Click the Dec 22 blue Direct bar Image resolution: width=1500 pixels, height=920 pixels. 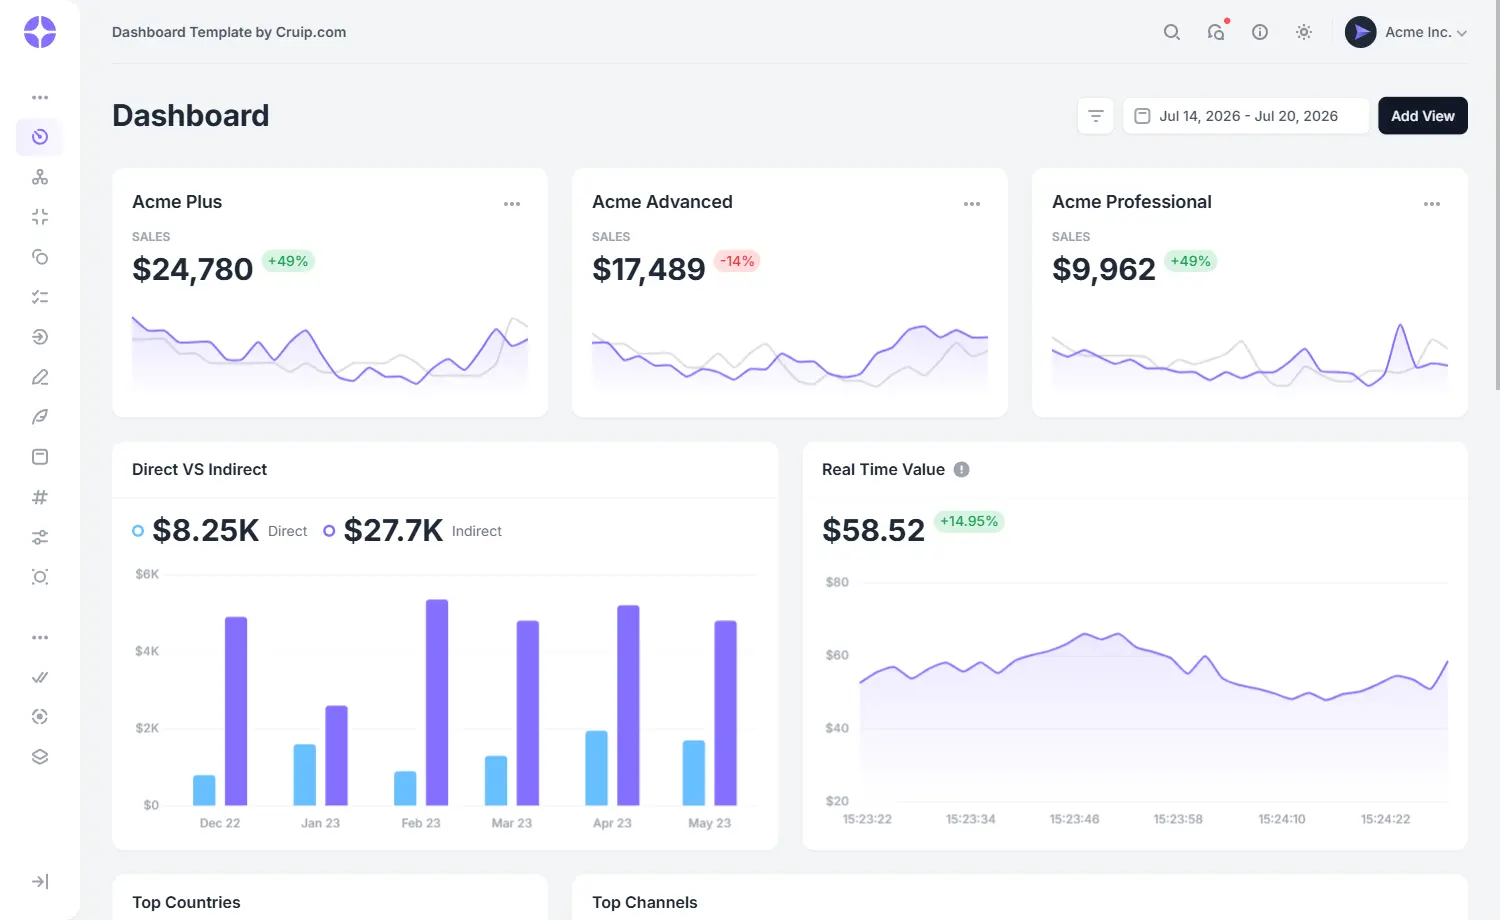coord(204,790)
